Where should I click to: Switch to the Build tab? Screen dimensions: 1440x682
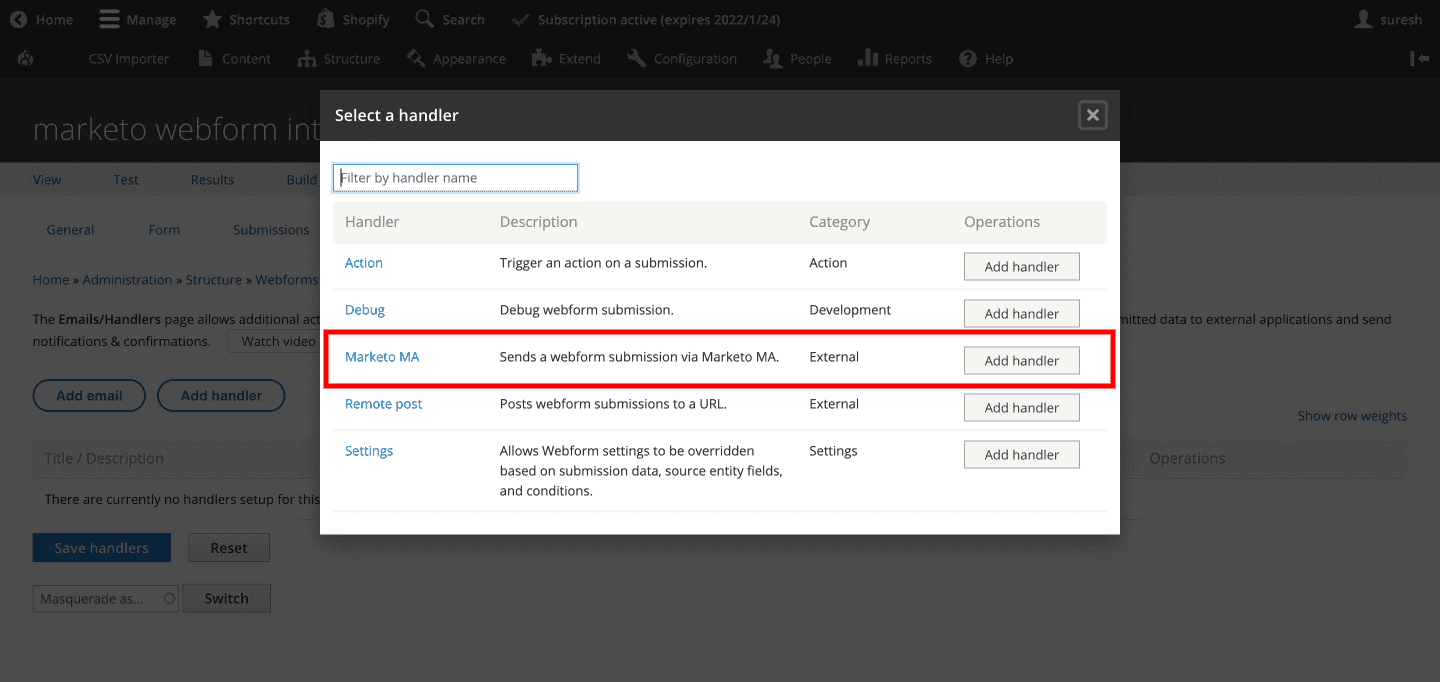(x=301, y=180)
